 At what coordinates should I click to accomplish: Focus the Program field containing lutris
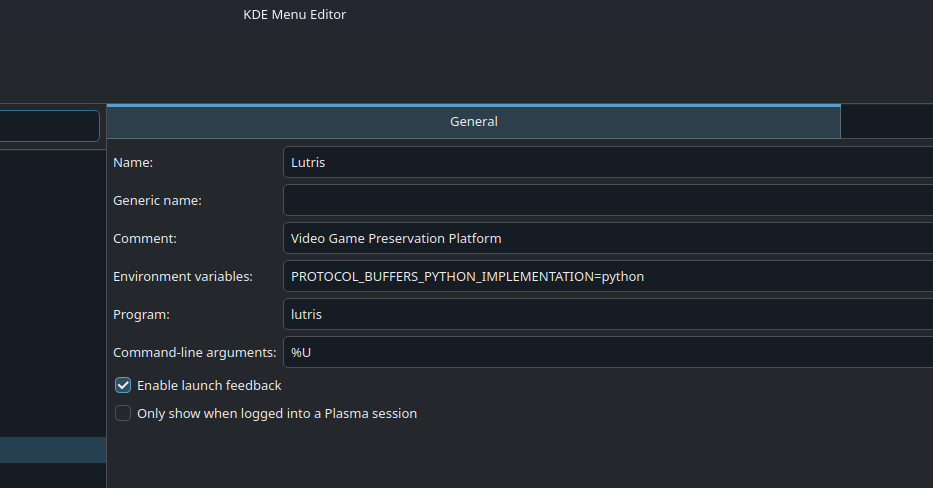[x=607, y=314]
